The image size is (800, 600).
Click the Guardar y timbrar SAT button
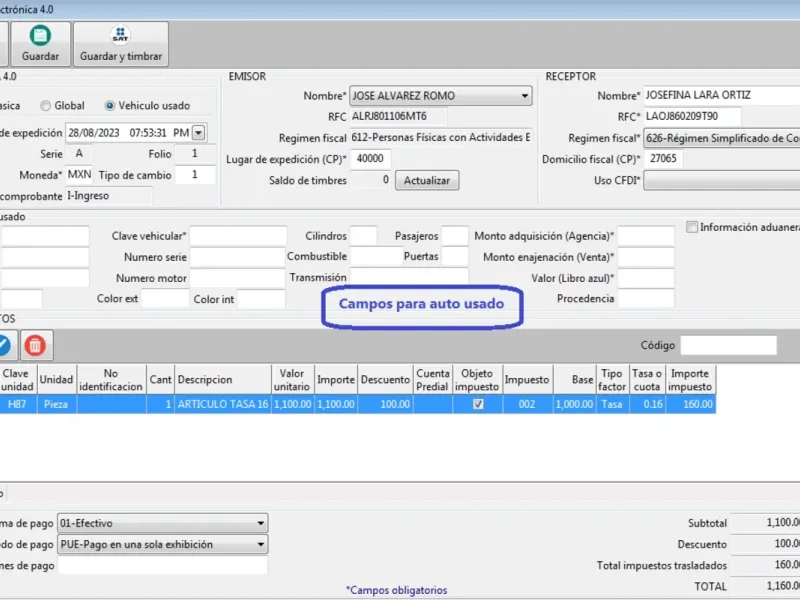click(121, 44)
